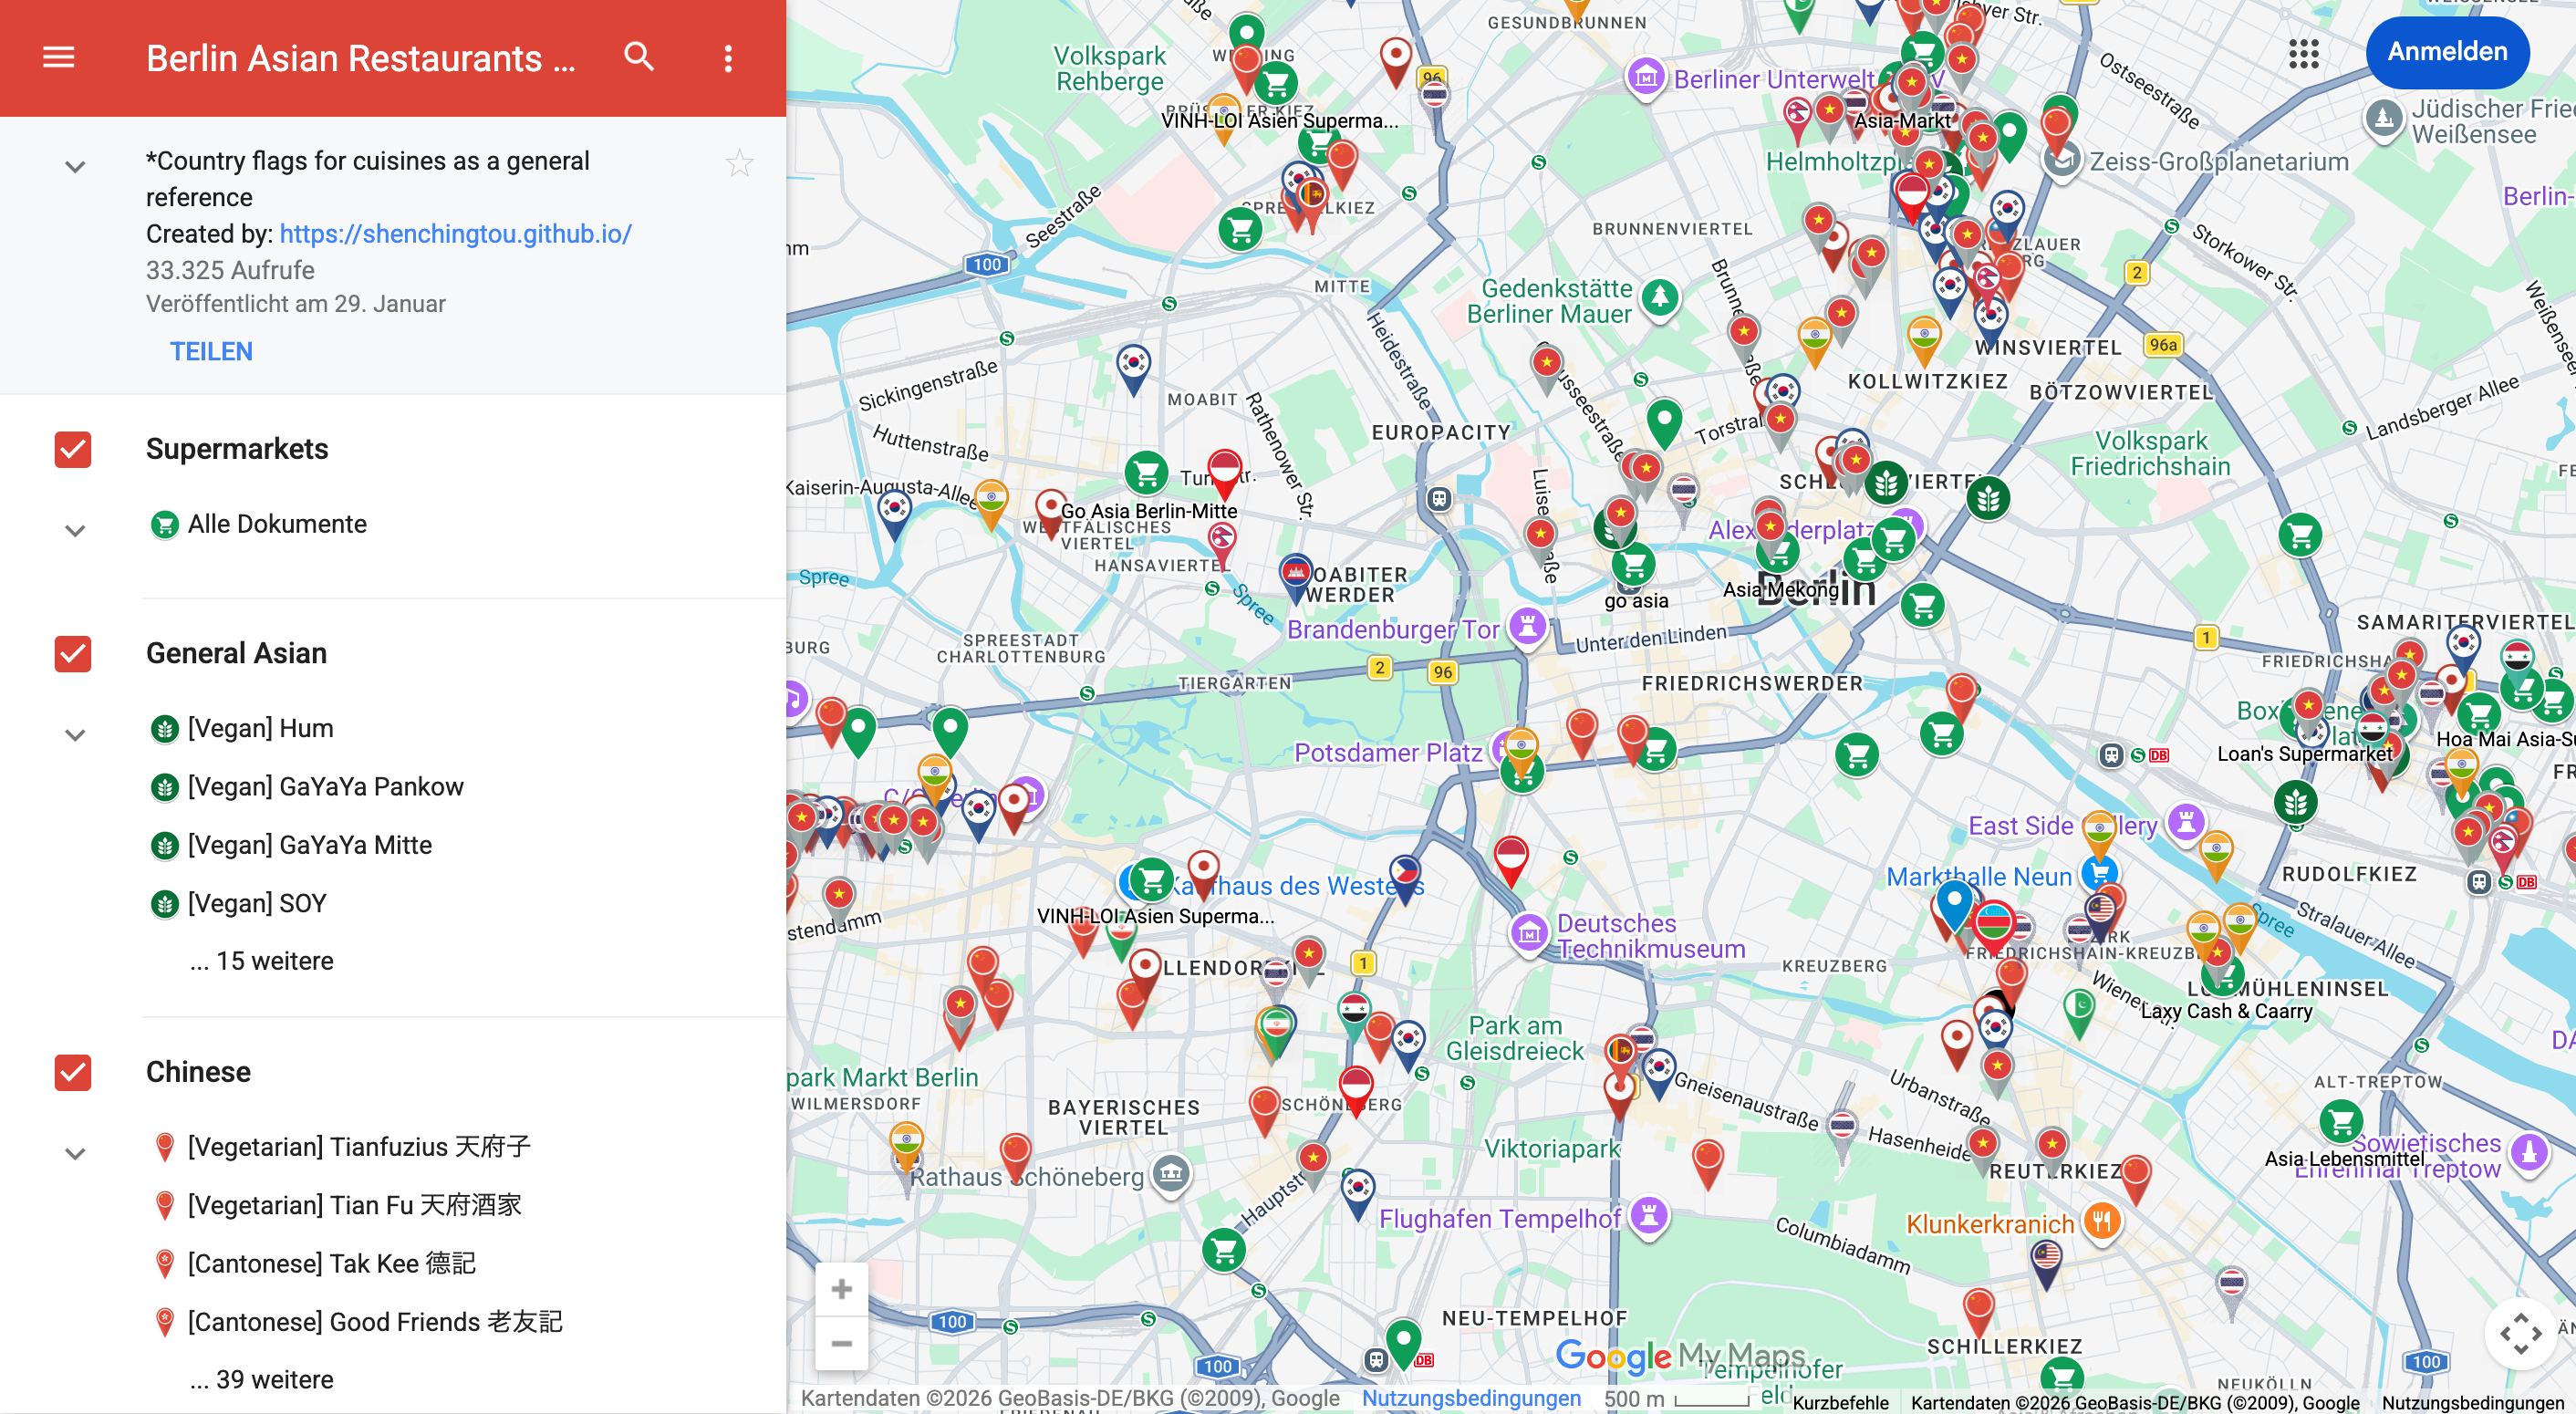
Task: Click the Klunkerkranich restaurant icon
Action: [x=2102, y=1222]
